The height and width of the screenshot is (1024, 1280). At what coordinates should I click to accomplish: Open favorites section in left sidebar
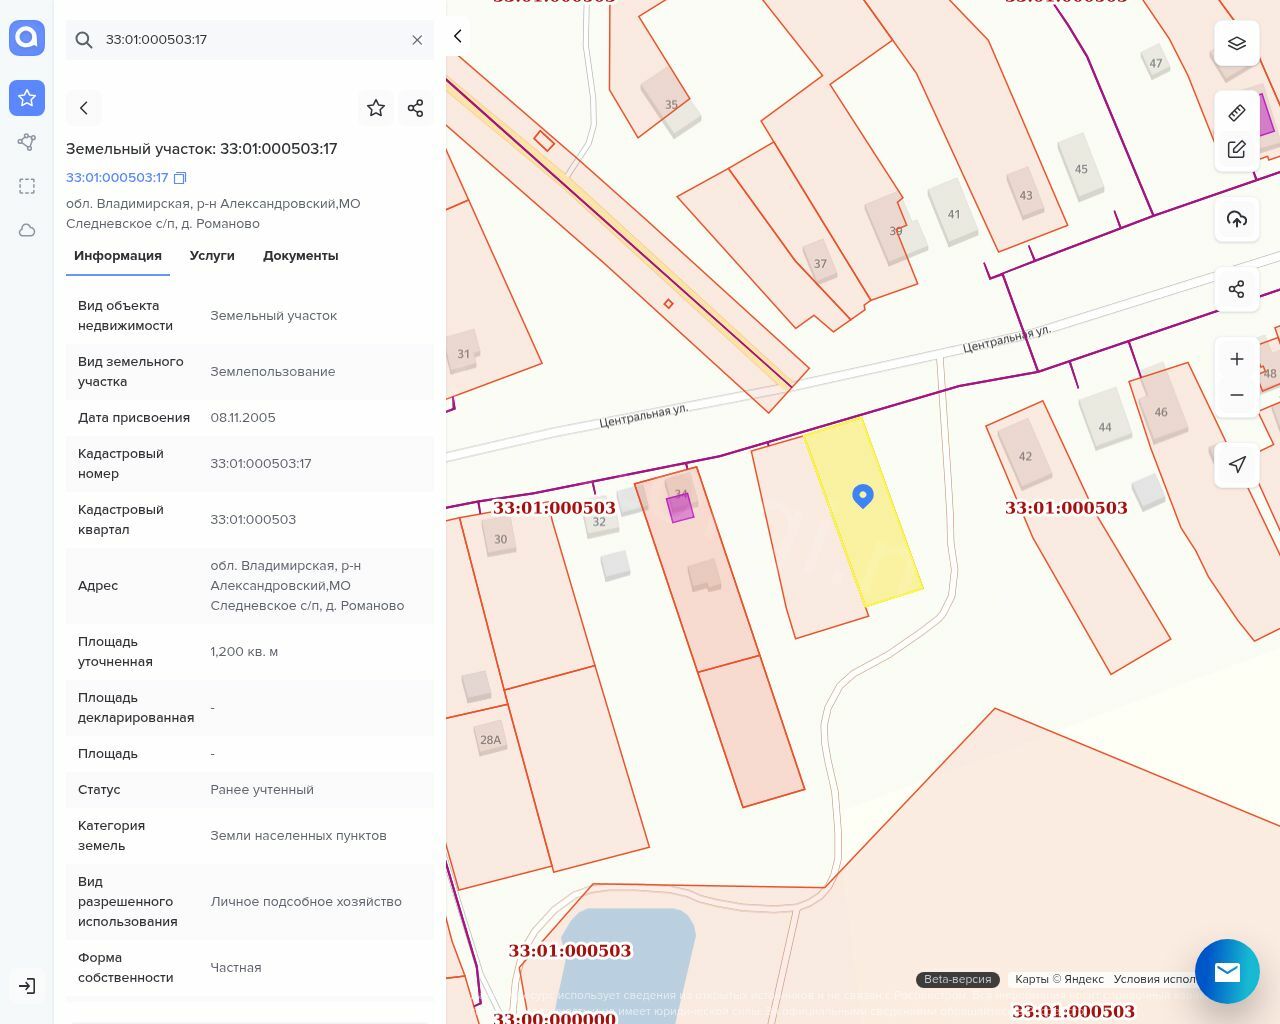point(27,98)
